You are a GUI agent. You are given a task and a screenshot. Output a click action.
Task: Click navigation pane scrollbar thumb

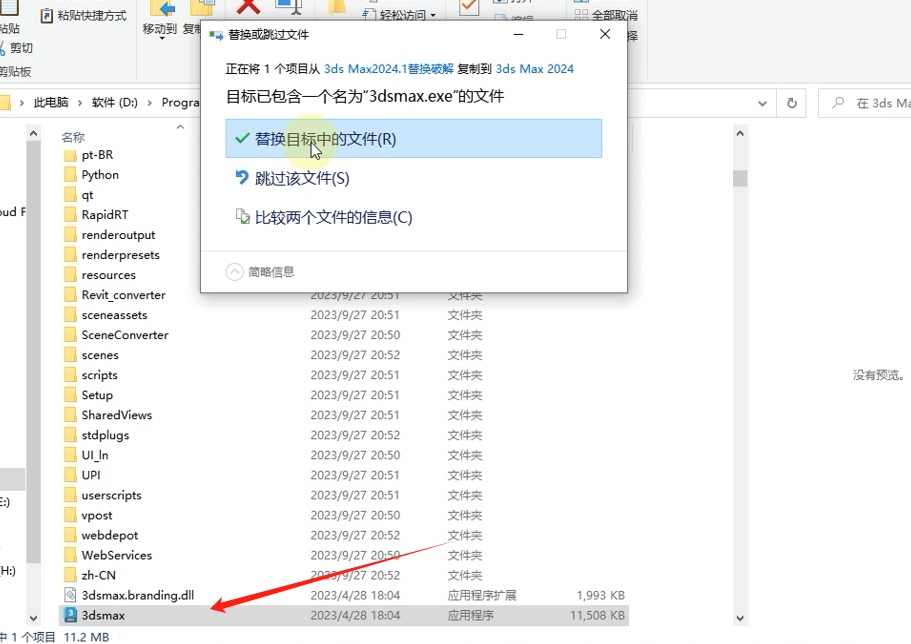point(33,352)
